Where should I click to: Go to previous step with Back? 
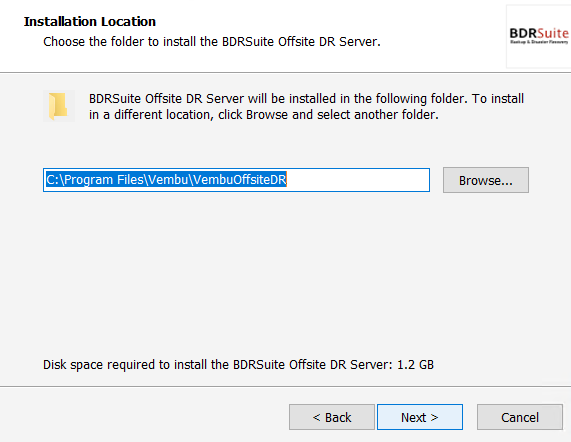(x=332, y=417)
